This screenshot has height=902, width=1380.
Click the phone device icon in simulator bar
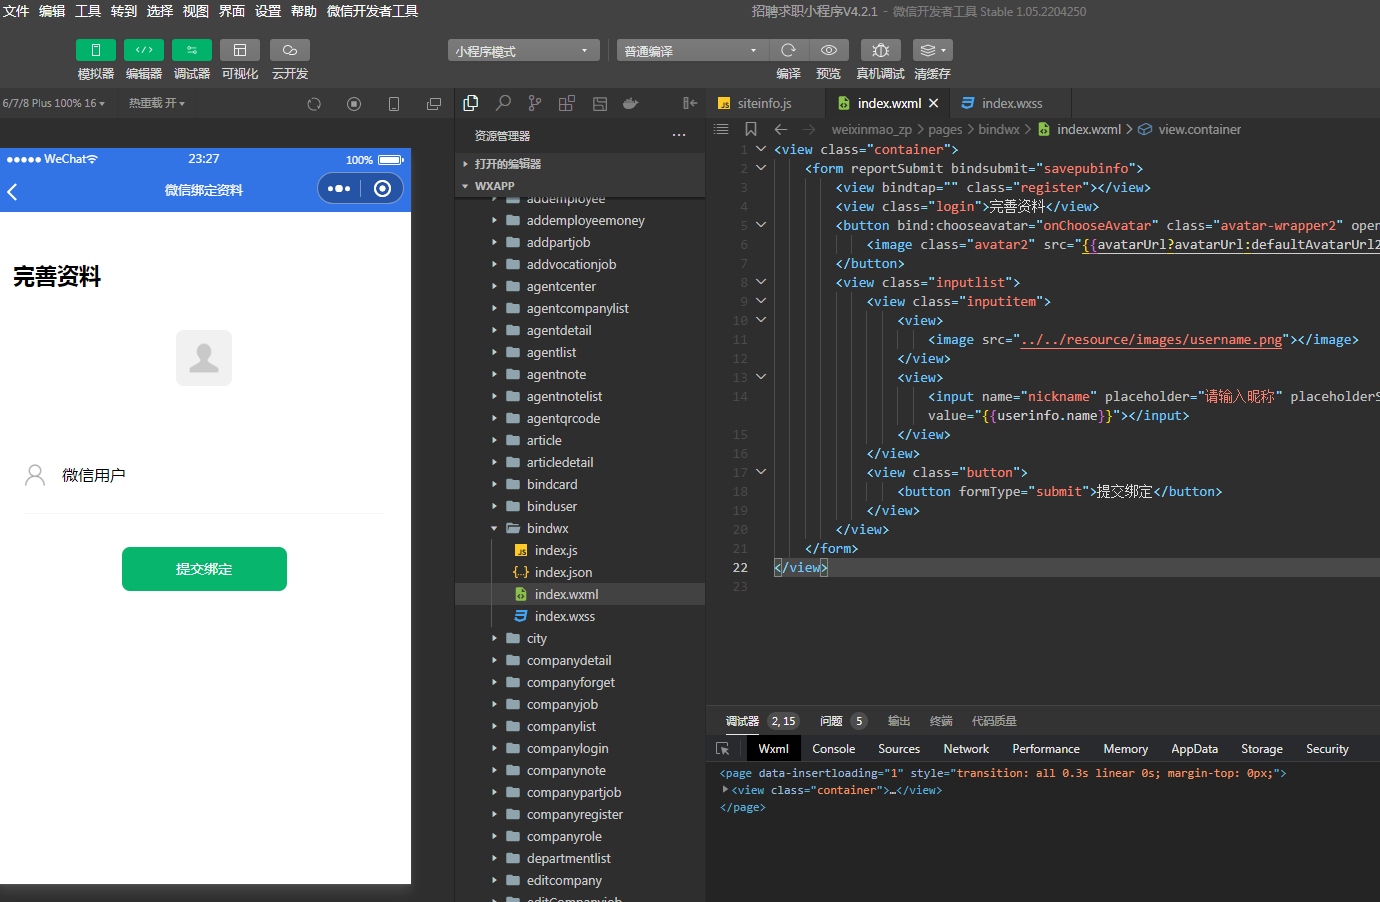pos(394,104)
